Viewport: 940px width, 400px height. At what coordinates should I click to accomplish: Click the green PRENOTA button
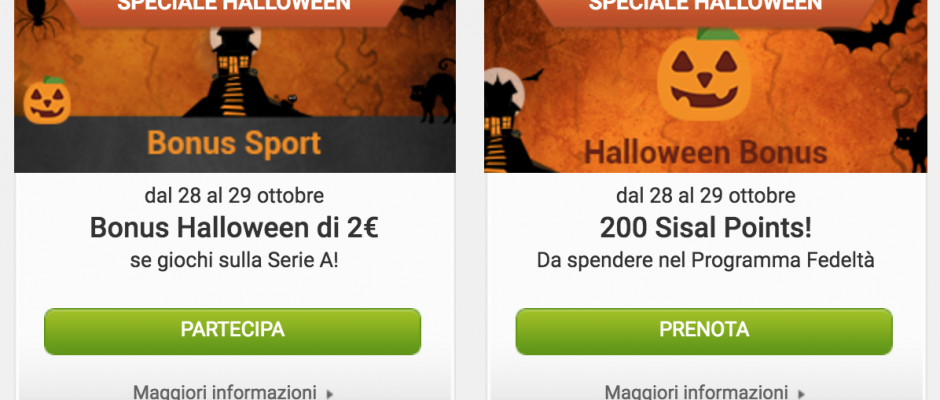pos(704,331)
